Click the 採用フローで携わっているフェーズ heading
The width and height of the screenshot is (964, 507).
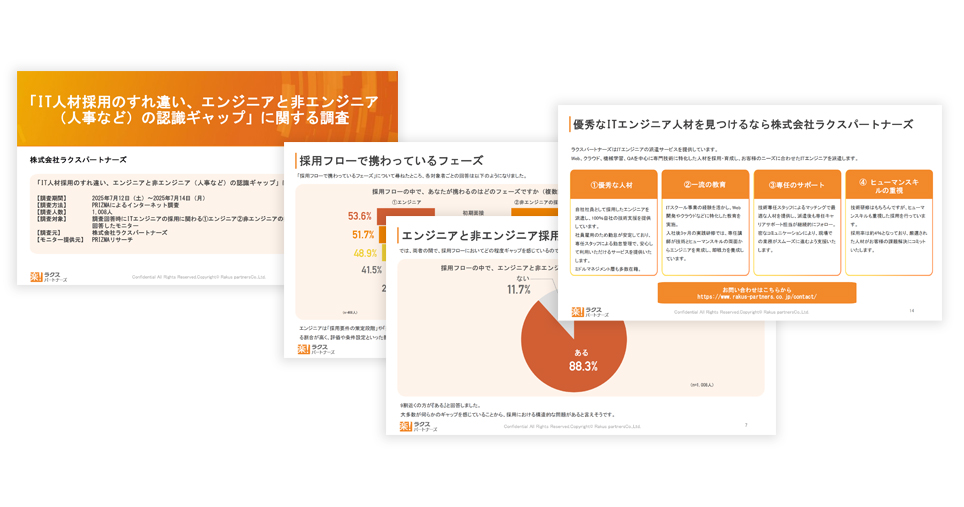click(391, 161)
